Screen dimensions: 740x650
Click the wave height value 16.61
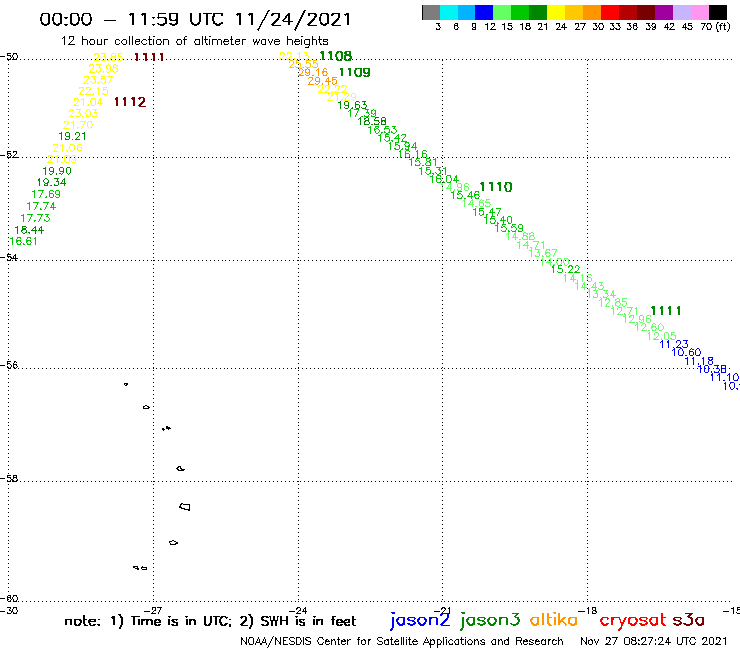(x=23, y=242)
